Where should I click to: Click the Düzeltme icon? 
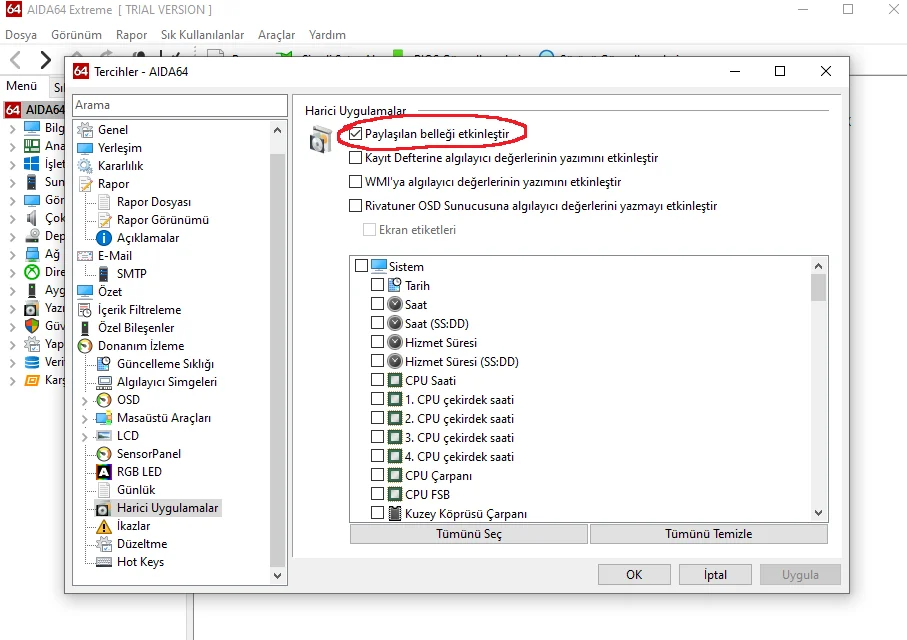(x=104, y=544)
